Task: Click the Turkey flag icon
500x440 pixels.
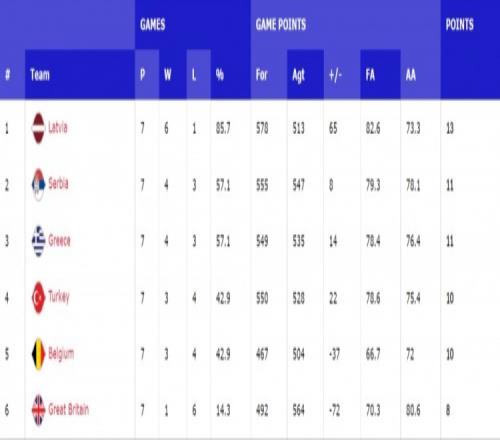Action: tap(38, 297)
